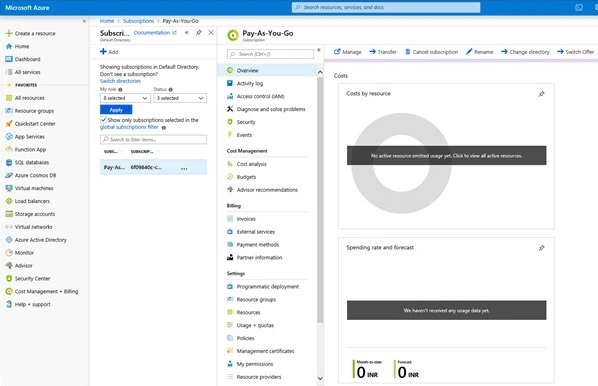
Task: Click the Create a resource plus icon
Action: [x=8, y=34]
